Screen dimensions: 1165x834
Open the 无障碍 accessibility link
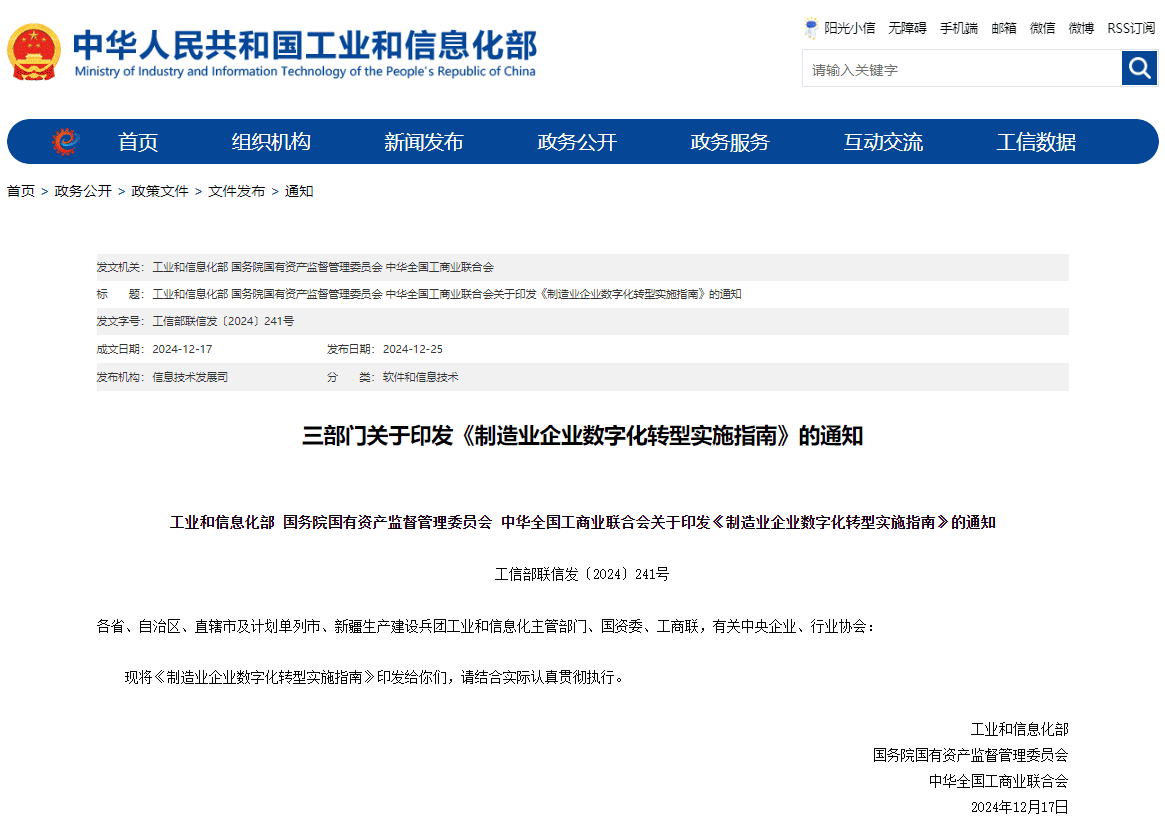[x=907, y=28]
